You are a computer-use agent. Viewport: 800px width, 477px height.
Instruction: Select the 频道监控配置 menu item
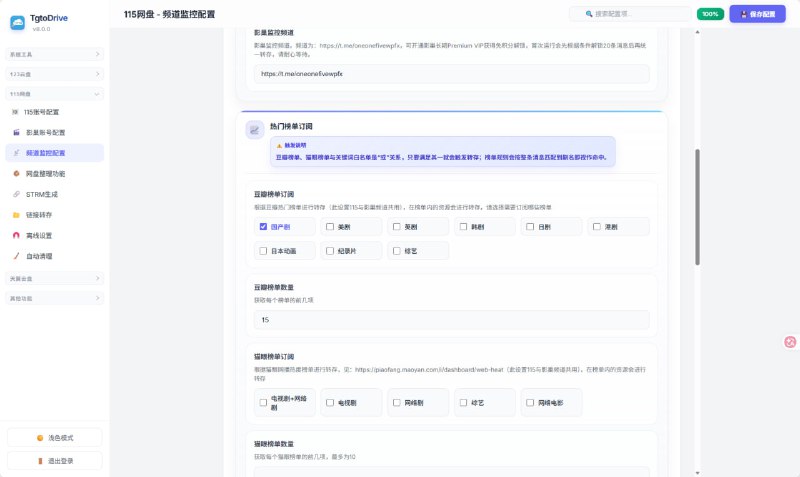[x=55, y=153]
